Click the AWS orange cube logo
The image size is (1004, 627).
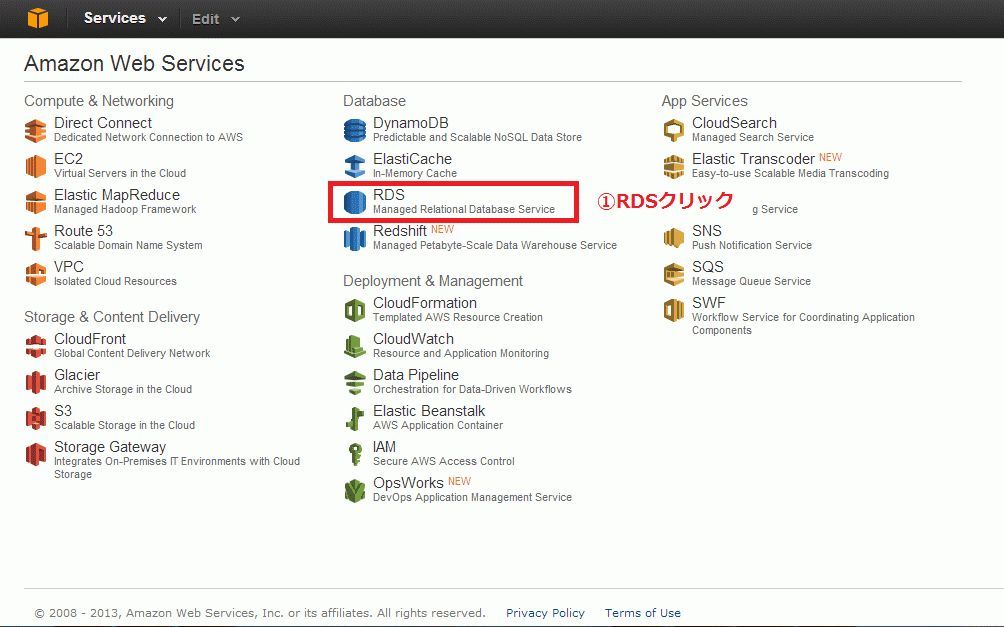(x=38, y=18)
